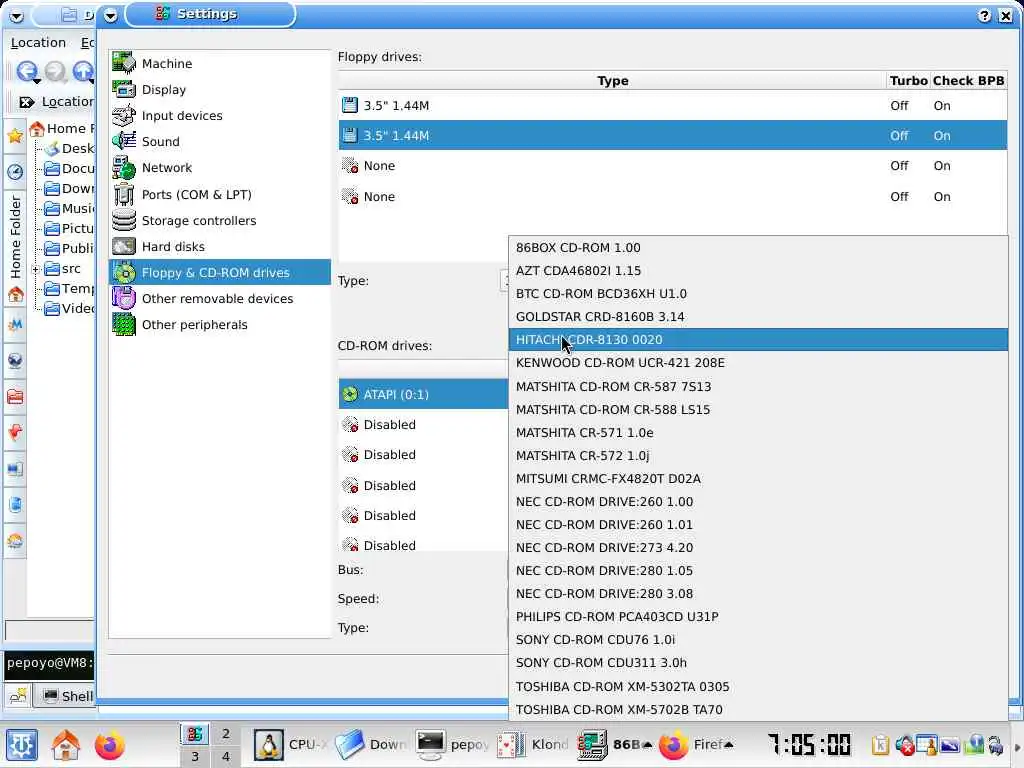Select the Home Folder tree root
1024x768 pixels.
point(63,129)
